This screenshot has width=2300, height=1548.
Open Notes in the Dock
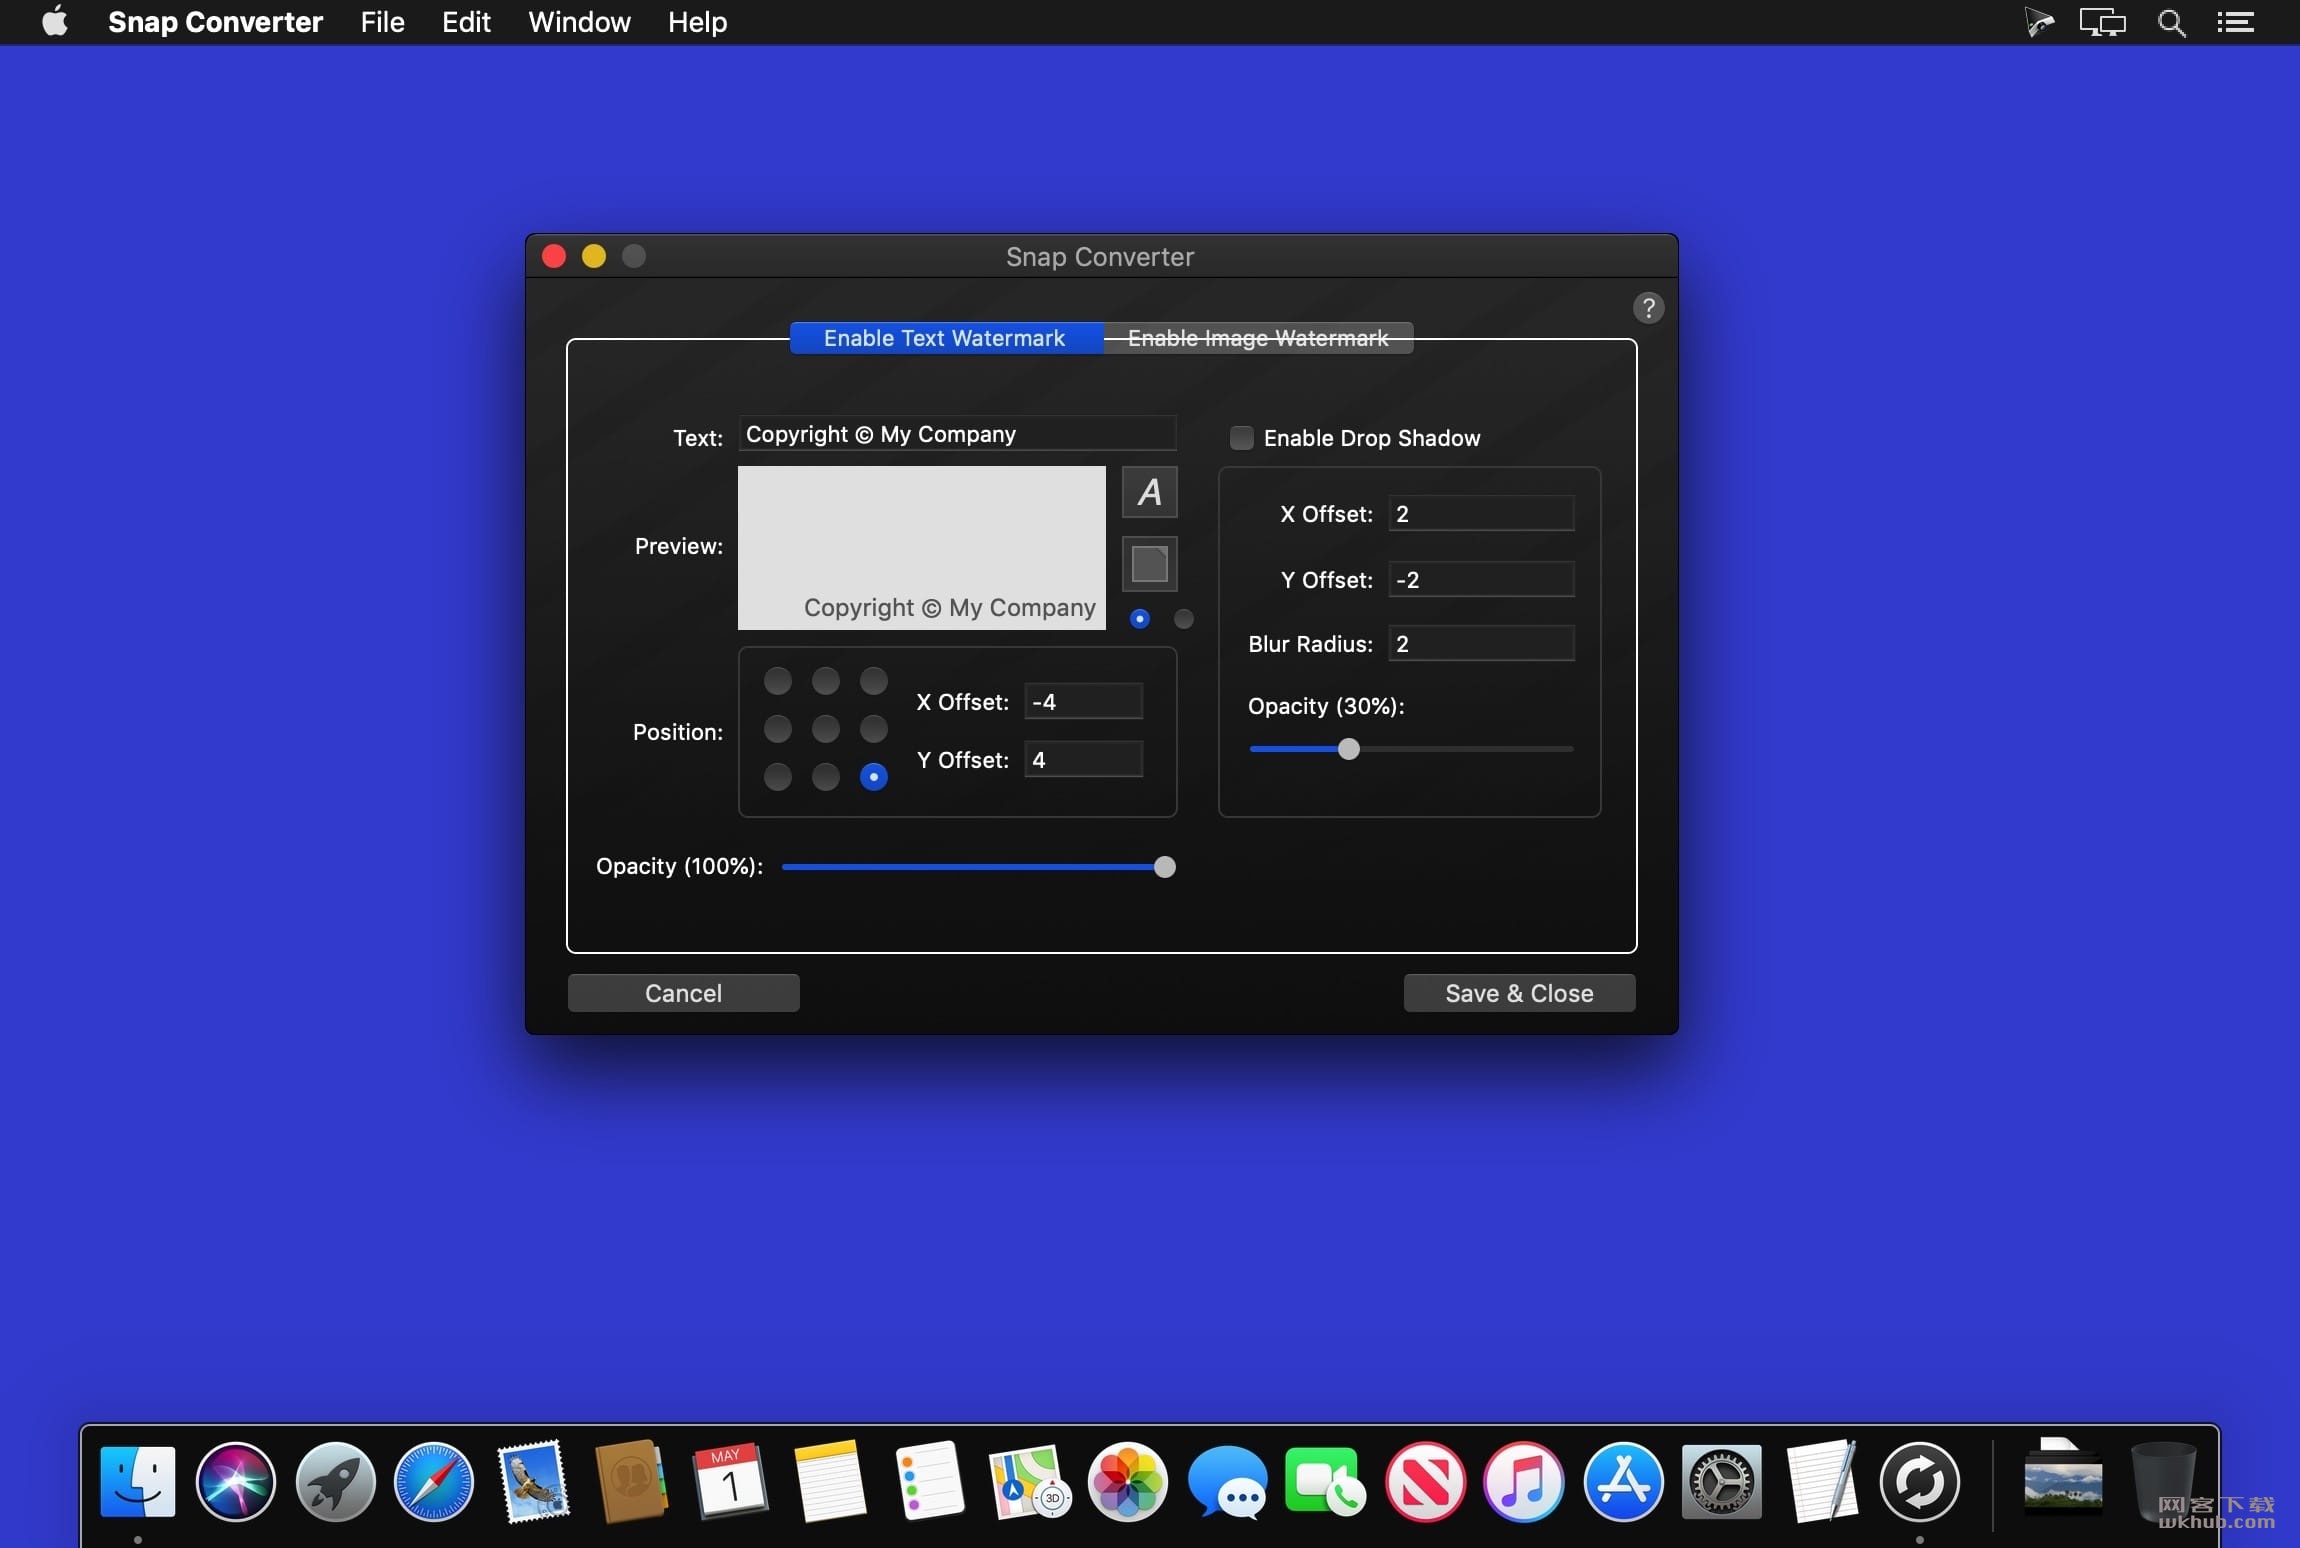point(829,1481)
